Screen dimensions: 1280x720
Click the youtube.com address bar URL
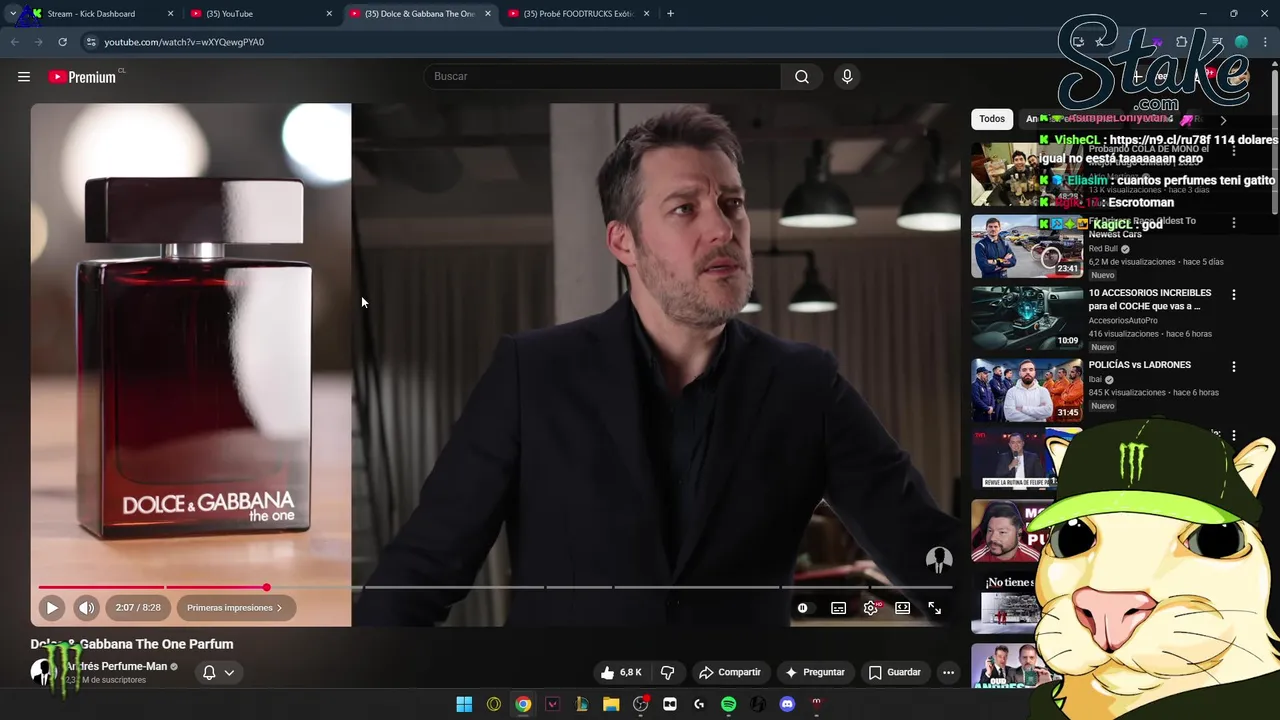[184, 42]
